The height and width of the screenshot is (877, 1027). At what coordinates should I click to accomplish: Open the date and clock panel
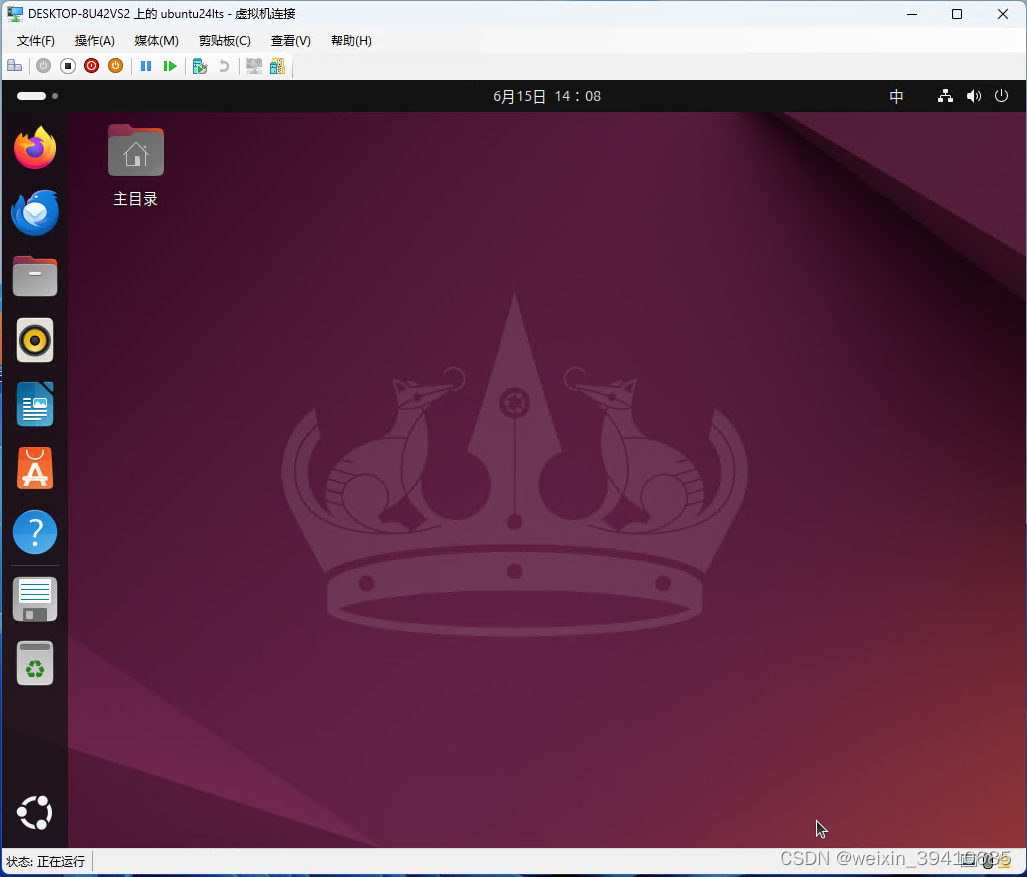(x=546, y=96)
